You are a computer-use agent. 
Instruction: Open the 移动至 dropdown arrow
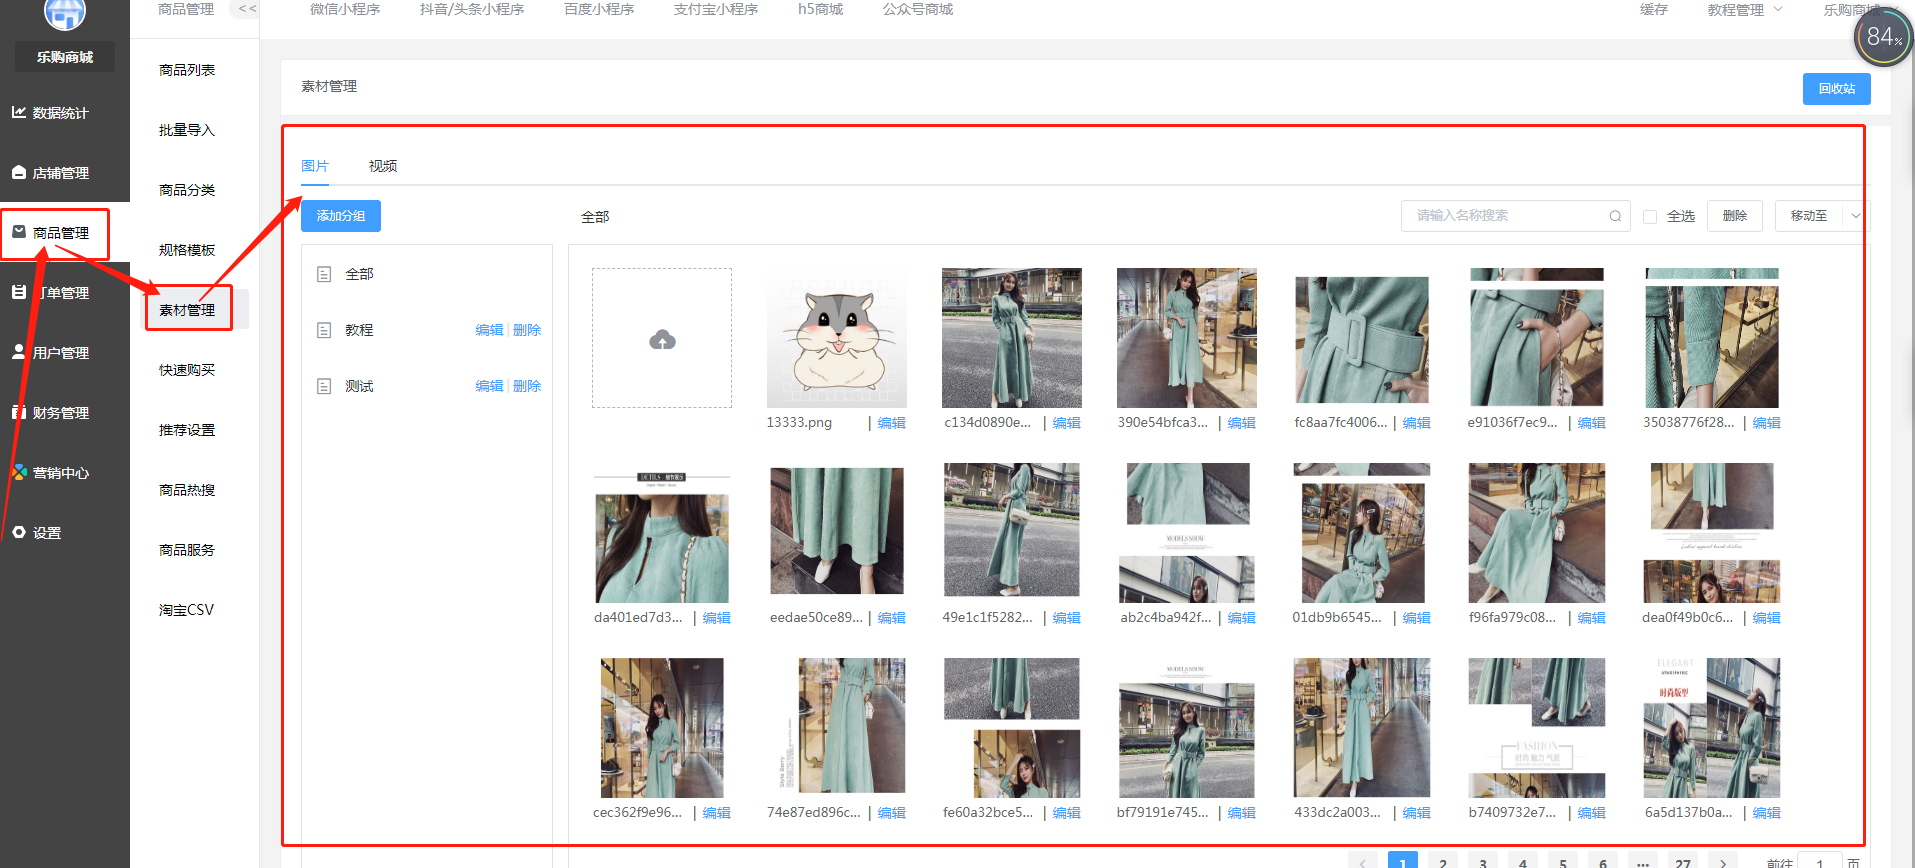[1856, 216]
